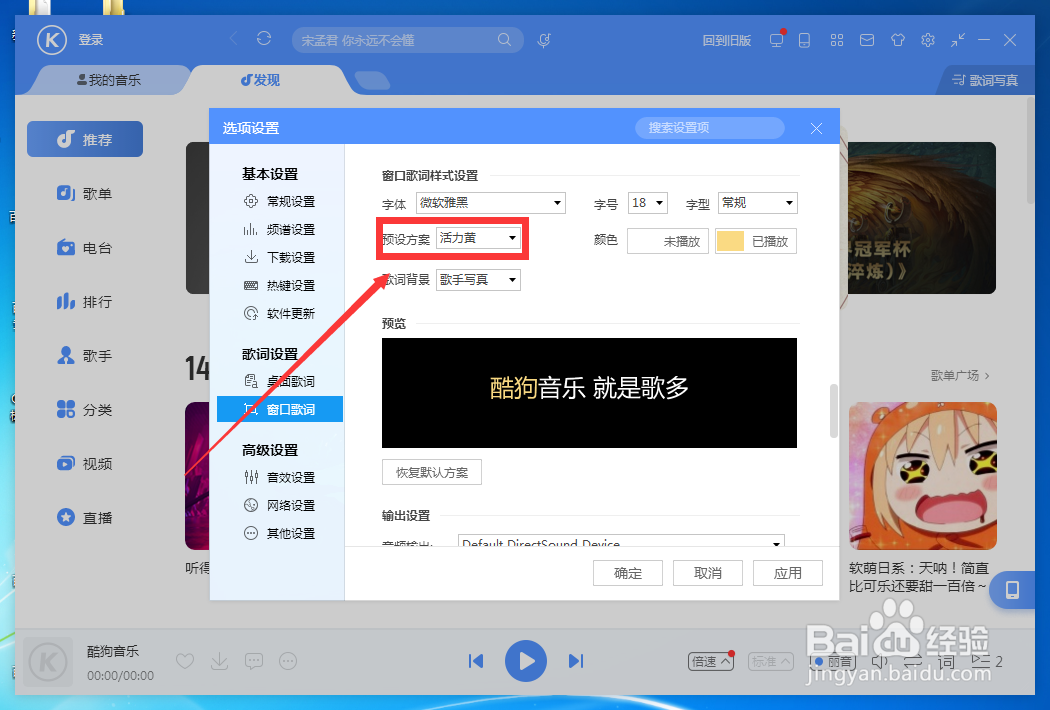Toggle the 歌词写真 lyrics photo mode
The width and height of the screenshot is (1050, 710).
(x=983, y=80)
